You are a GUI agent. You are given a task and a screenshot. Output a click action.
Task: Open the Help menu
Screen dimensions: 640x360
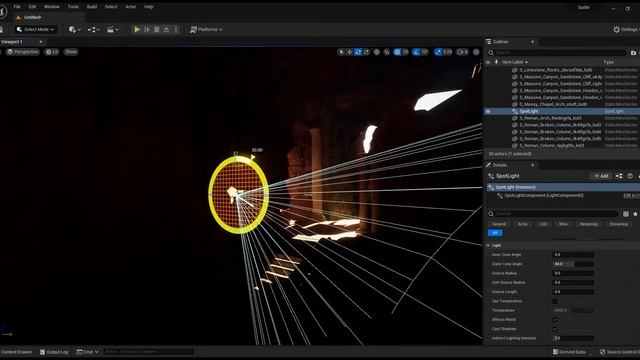point(149,7)
